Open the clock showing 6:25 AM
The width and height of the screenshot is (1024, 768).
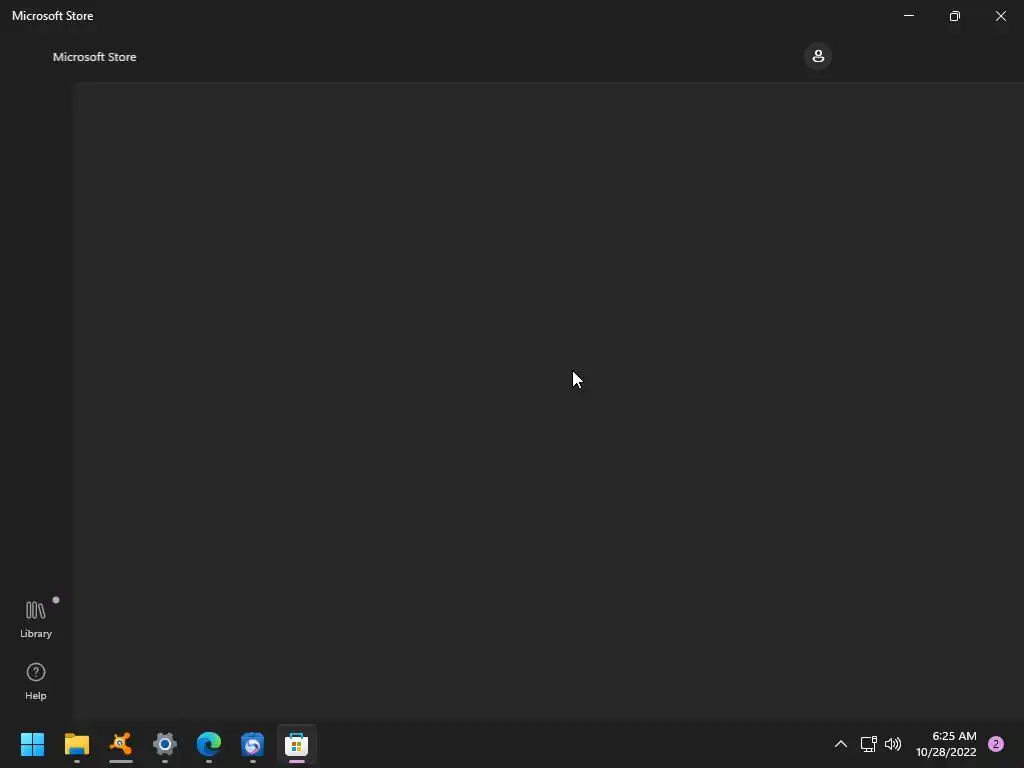tap(946, 744)
